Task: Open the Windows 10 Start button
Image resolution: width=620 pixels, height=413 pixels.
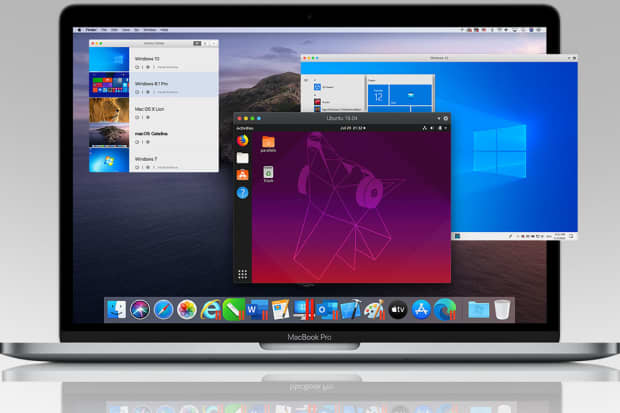Action: (455, 238)
